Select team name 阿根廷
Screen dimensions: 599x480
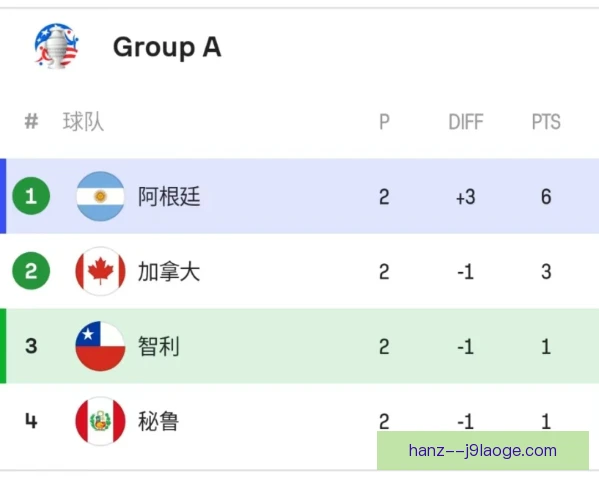pos(169,196)
